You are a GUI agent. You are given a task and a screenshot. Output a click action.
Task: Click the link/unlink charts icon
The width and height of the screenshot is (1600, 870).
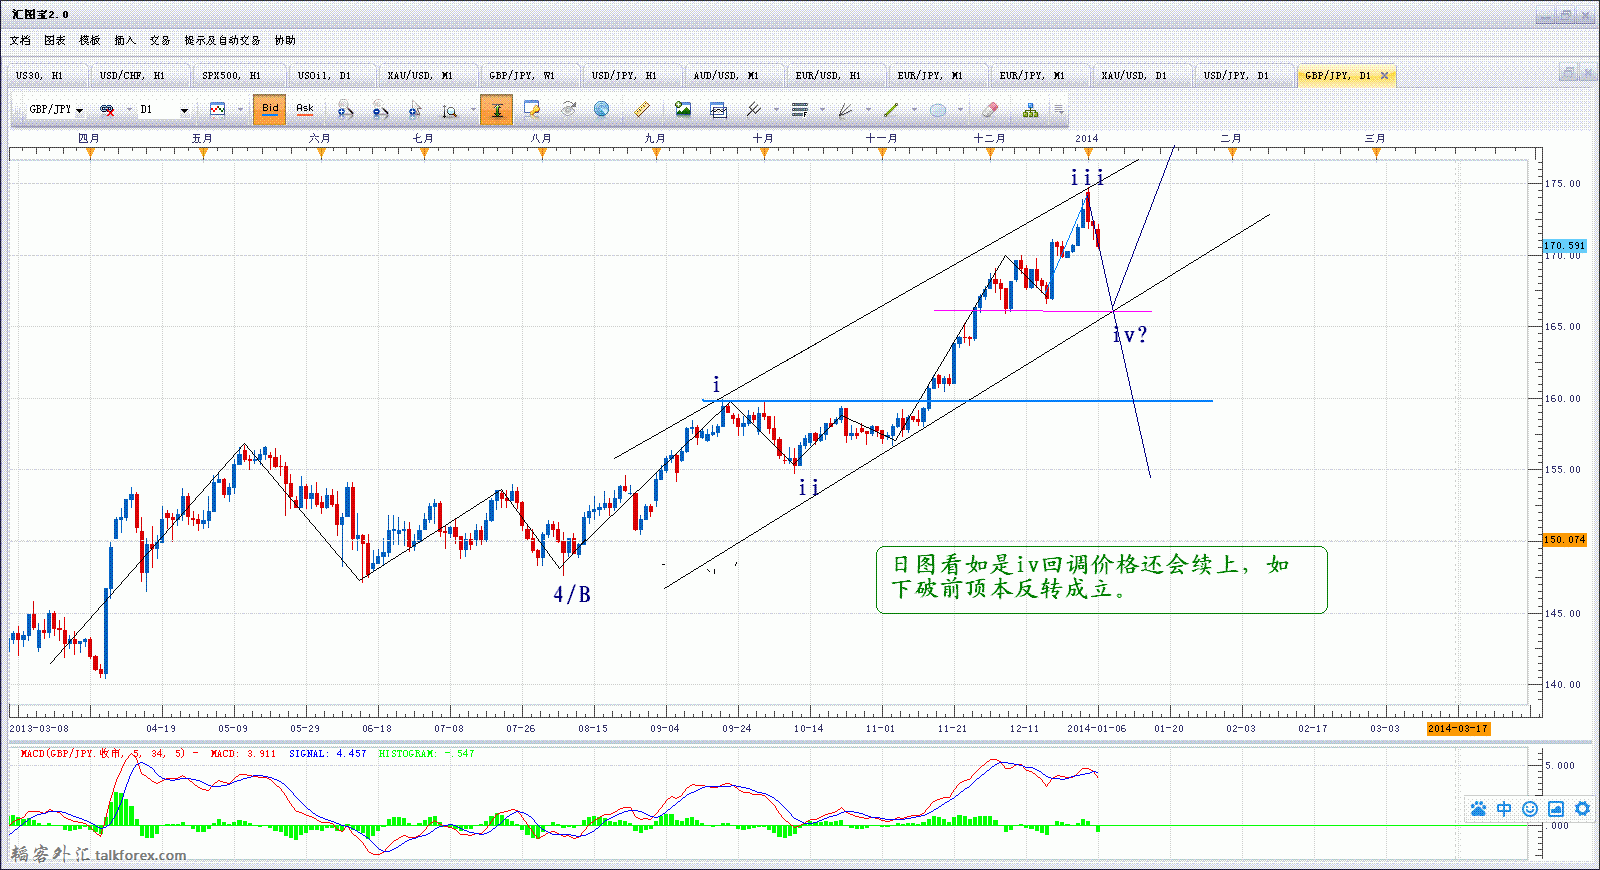(107, 110)
